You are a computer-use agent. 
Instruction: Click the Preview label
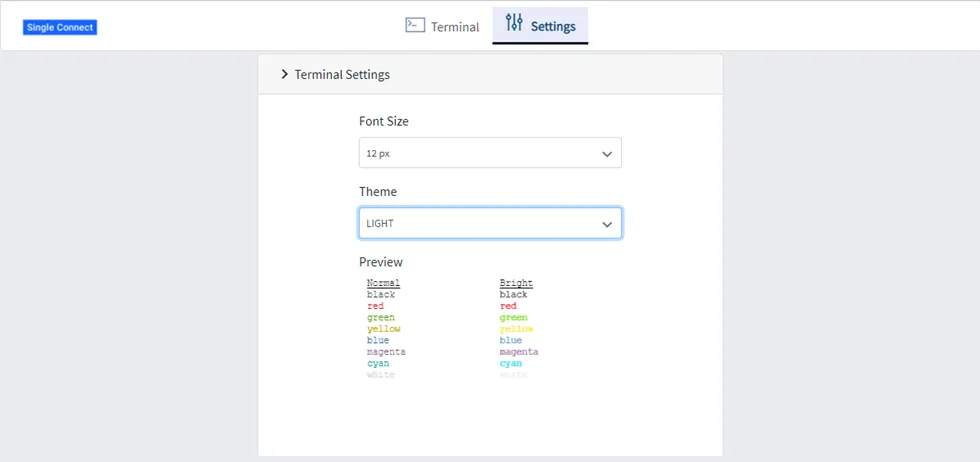tap(381, 261)
